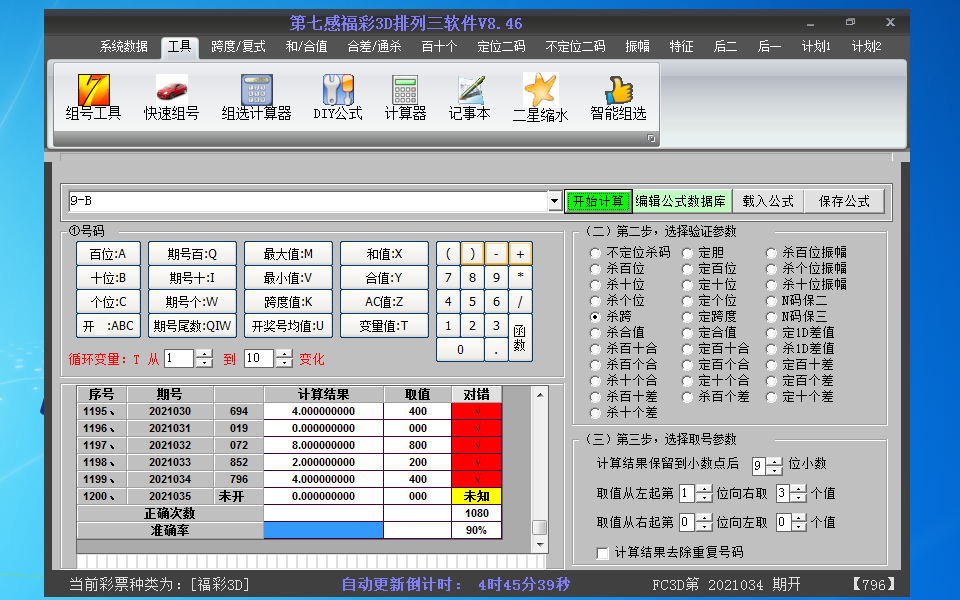Insert the 百位:A variable

pyautogui.click(x=108, y=254)
